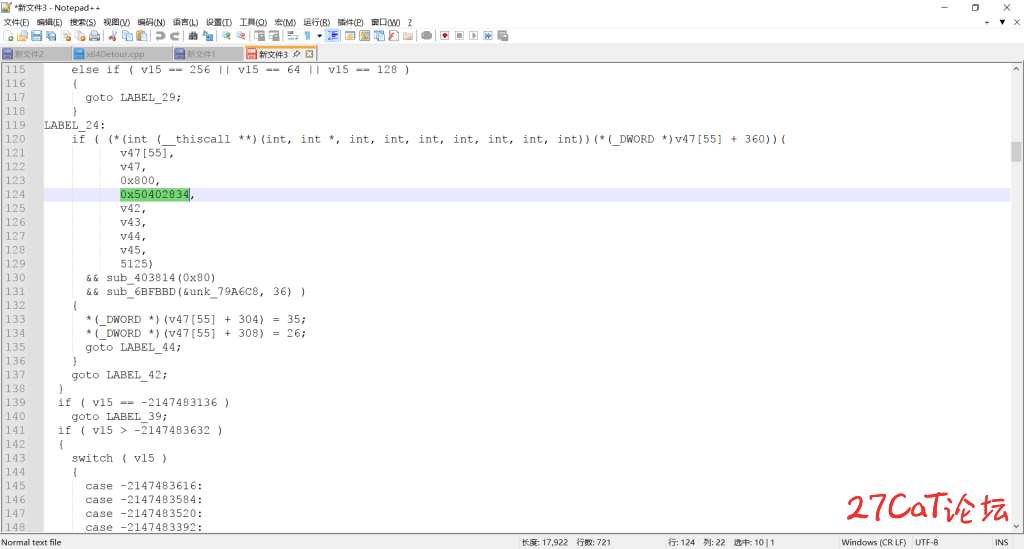Viewport: 1024px width, 549px height.
Task: Open the user-defined language dialog icon
Action: [350, 36]
